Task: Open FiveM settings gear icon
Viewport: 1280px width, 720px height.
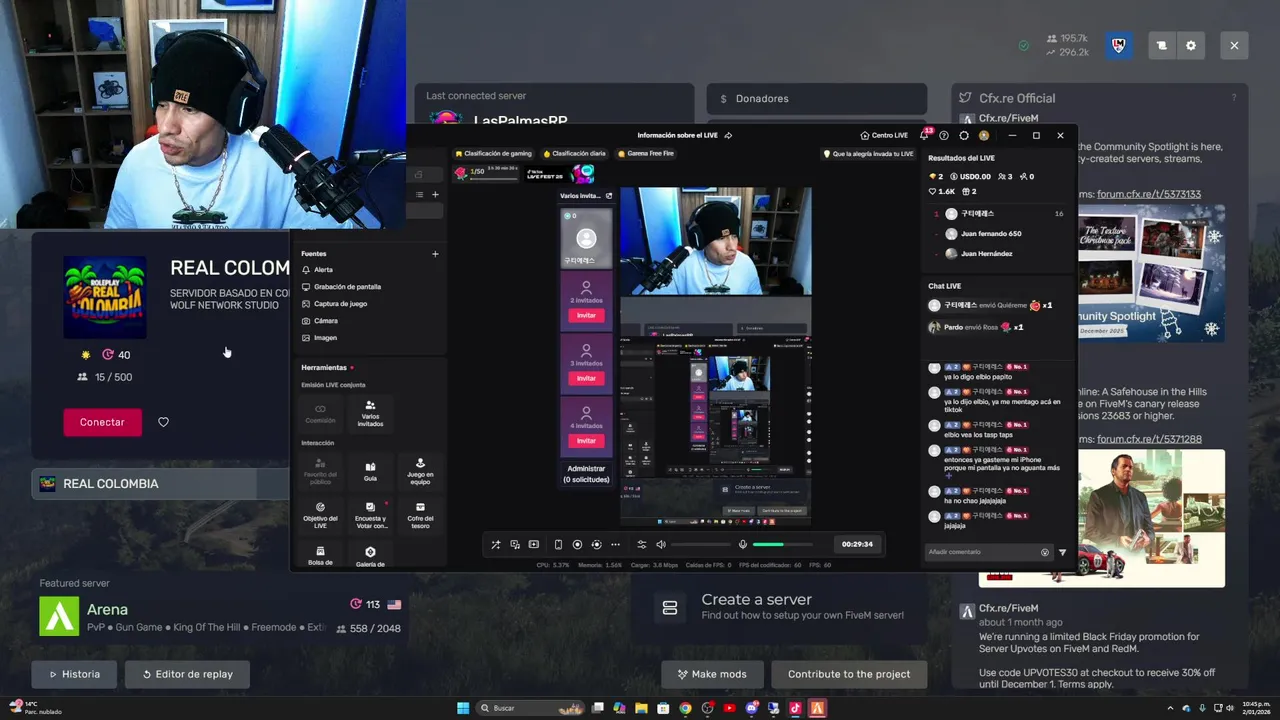Action: pyautogui.click(x=1191, y=45)
